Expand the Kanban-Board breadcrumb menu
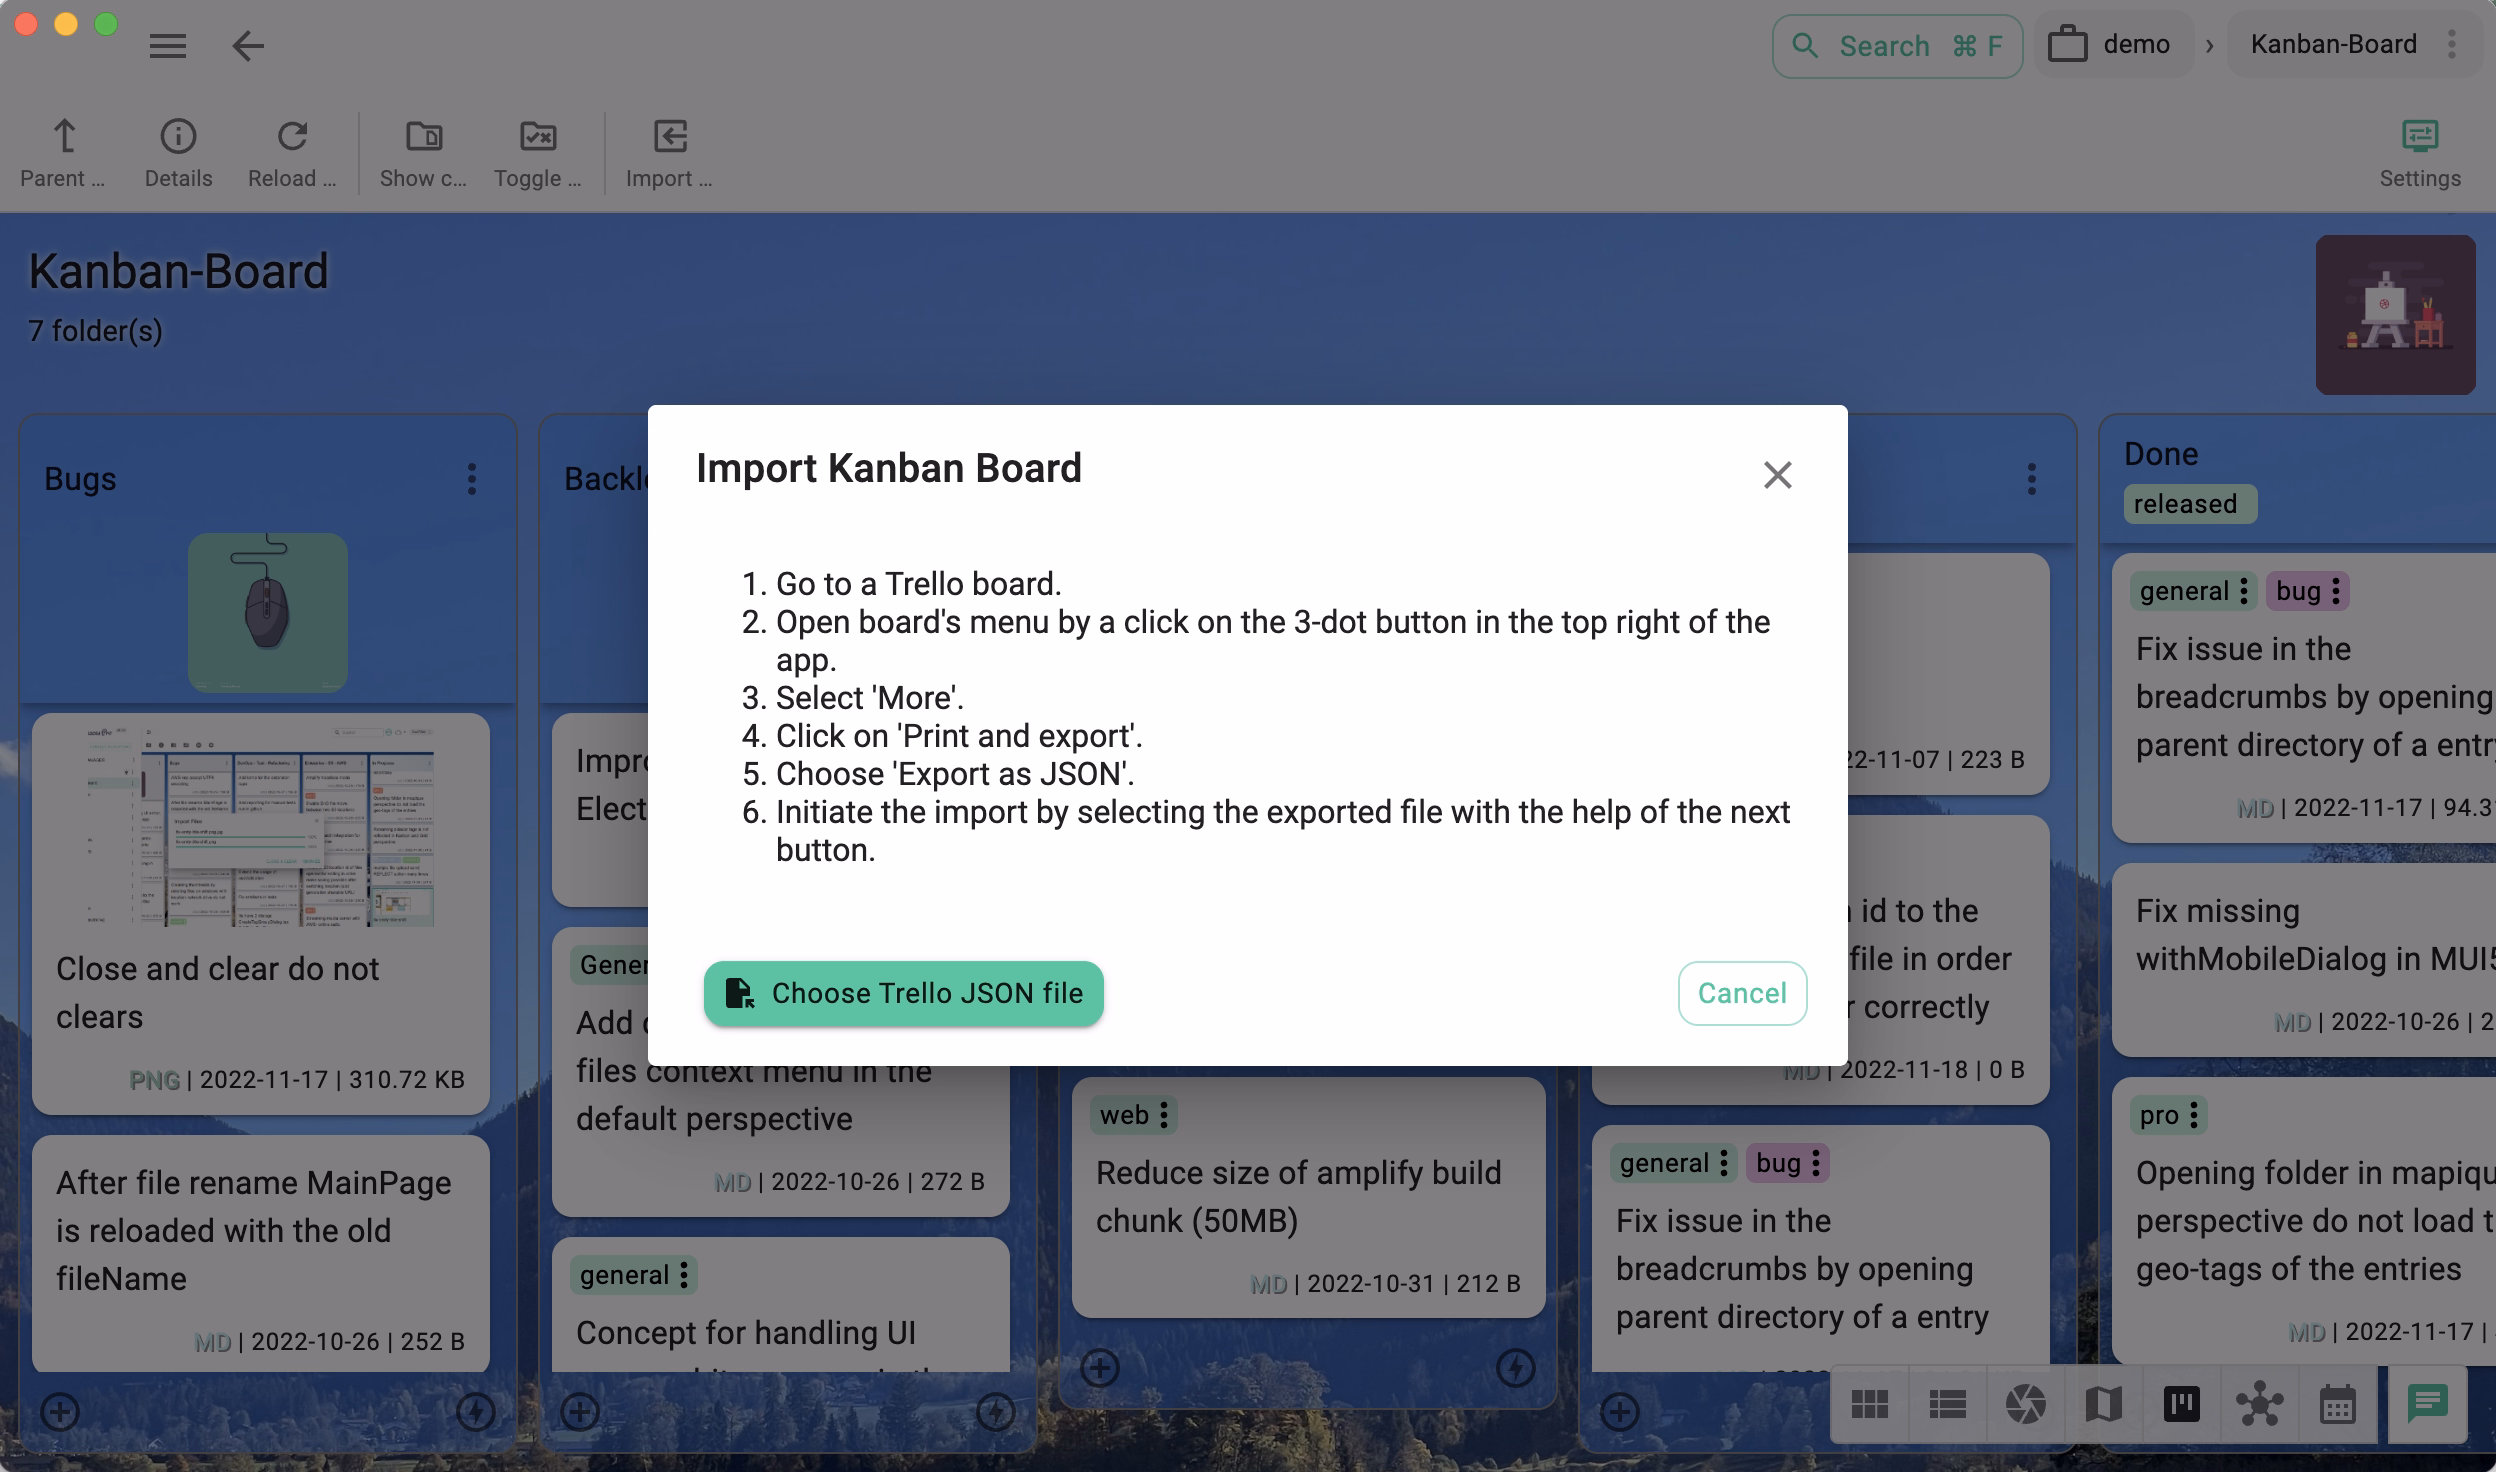This screenshot has height=1472, width=2496. coord(2452,45)
